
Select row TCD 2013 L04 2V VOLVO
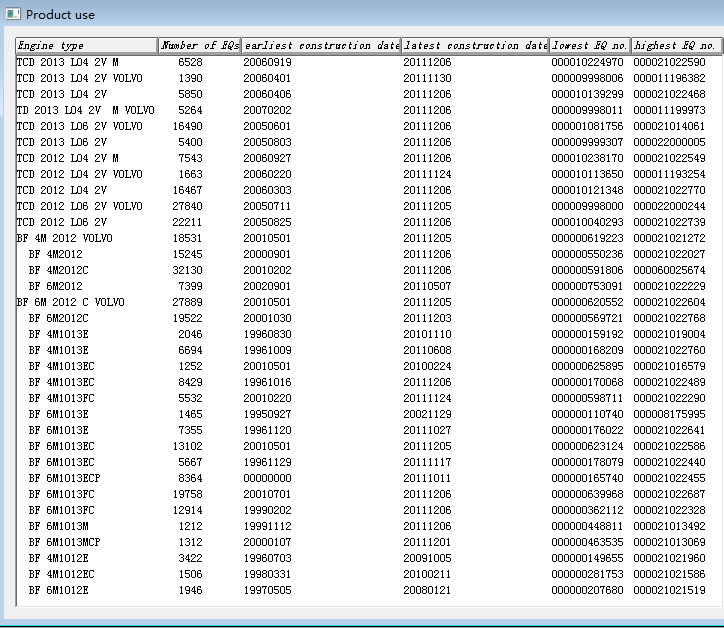point(368,78)
